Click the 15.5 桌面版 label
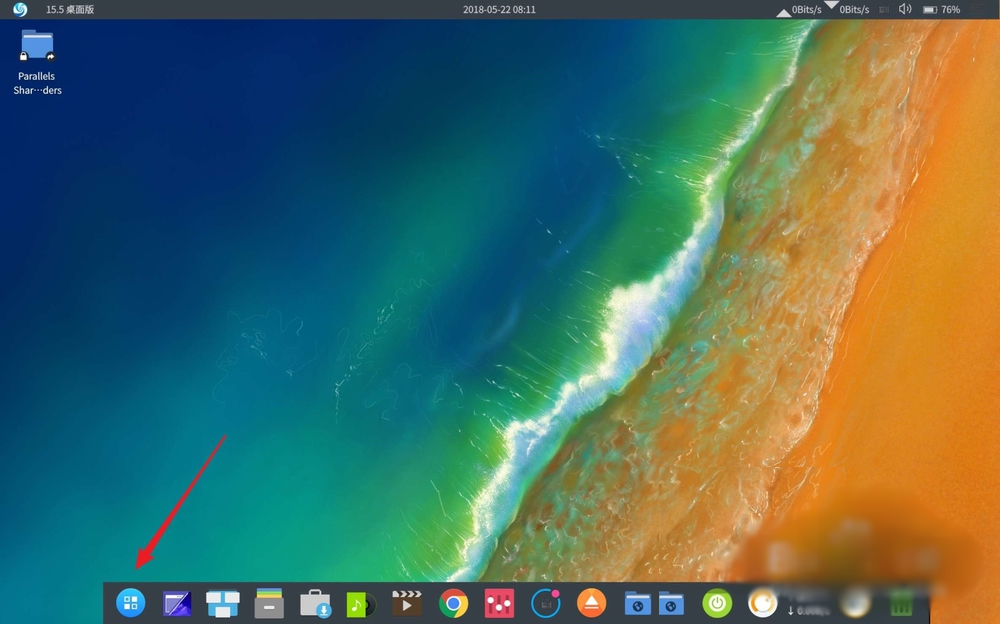Viewport: 1000px width, 624px height. pos(70,10)
